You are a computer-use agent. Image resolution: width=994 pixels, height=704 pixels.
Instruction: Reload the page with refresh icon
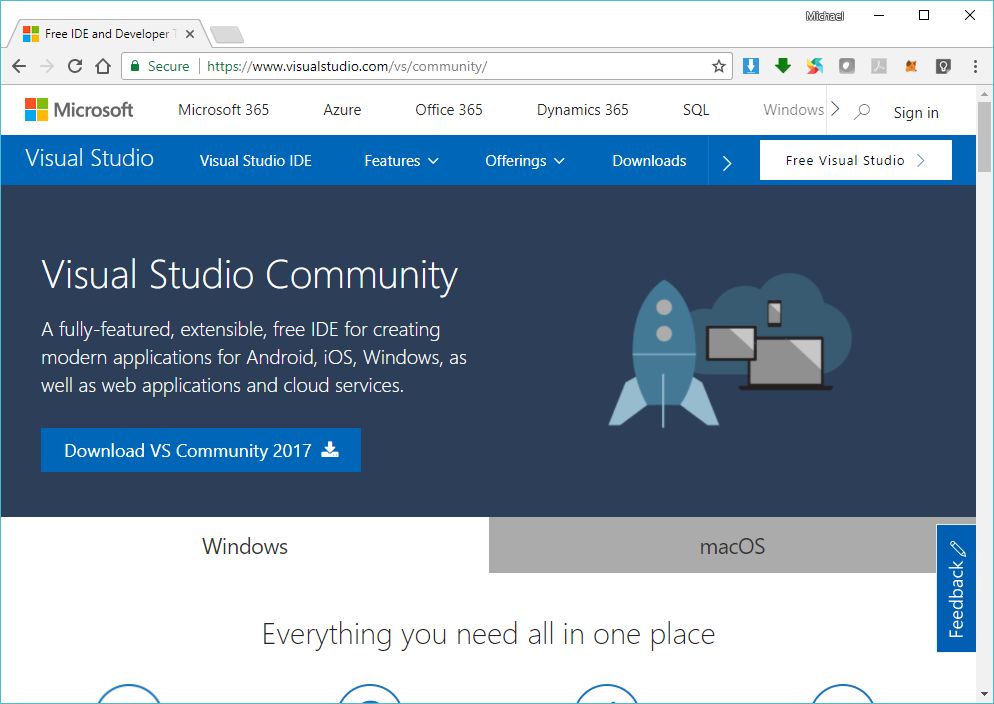[x=75, y=66]
